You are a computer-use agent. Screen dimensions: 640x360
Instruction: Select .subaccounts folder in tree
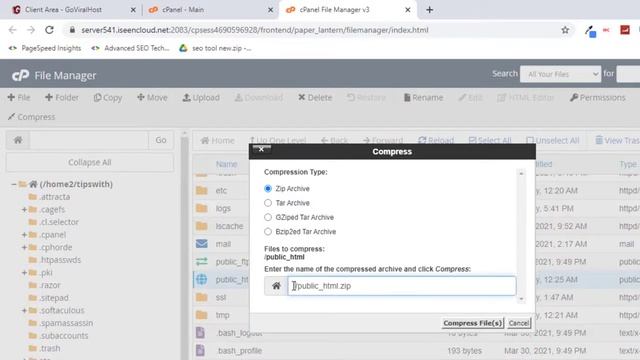pos(64,336)
